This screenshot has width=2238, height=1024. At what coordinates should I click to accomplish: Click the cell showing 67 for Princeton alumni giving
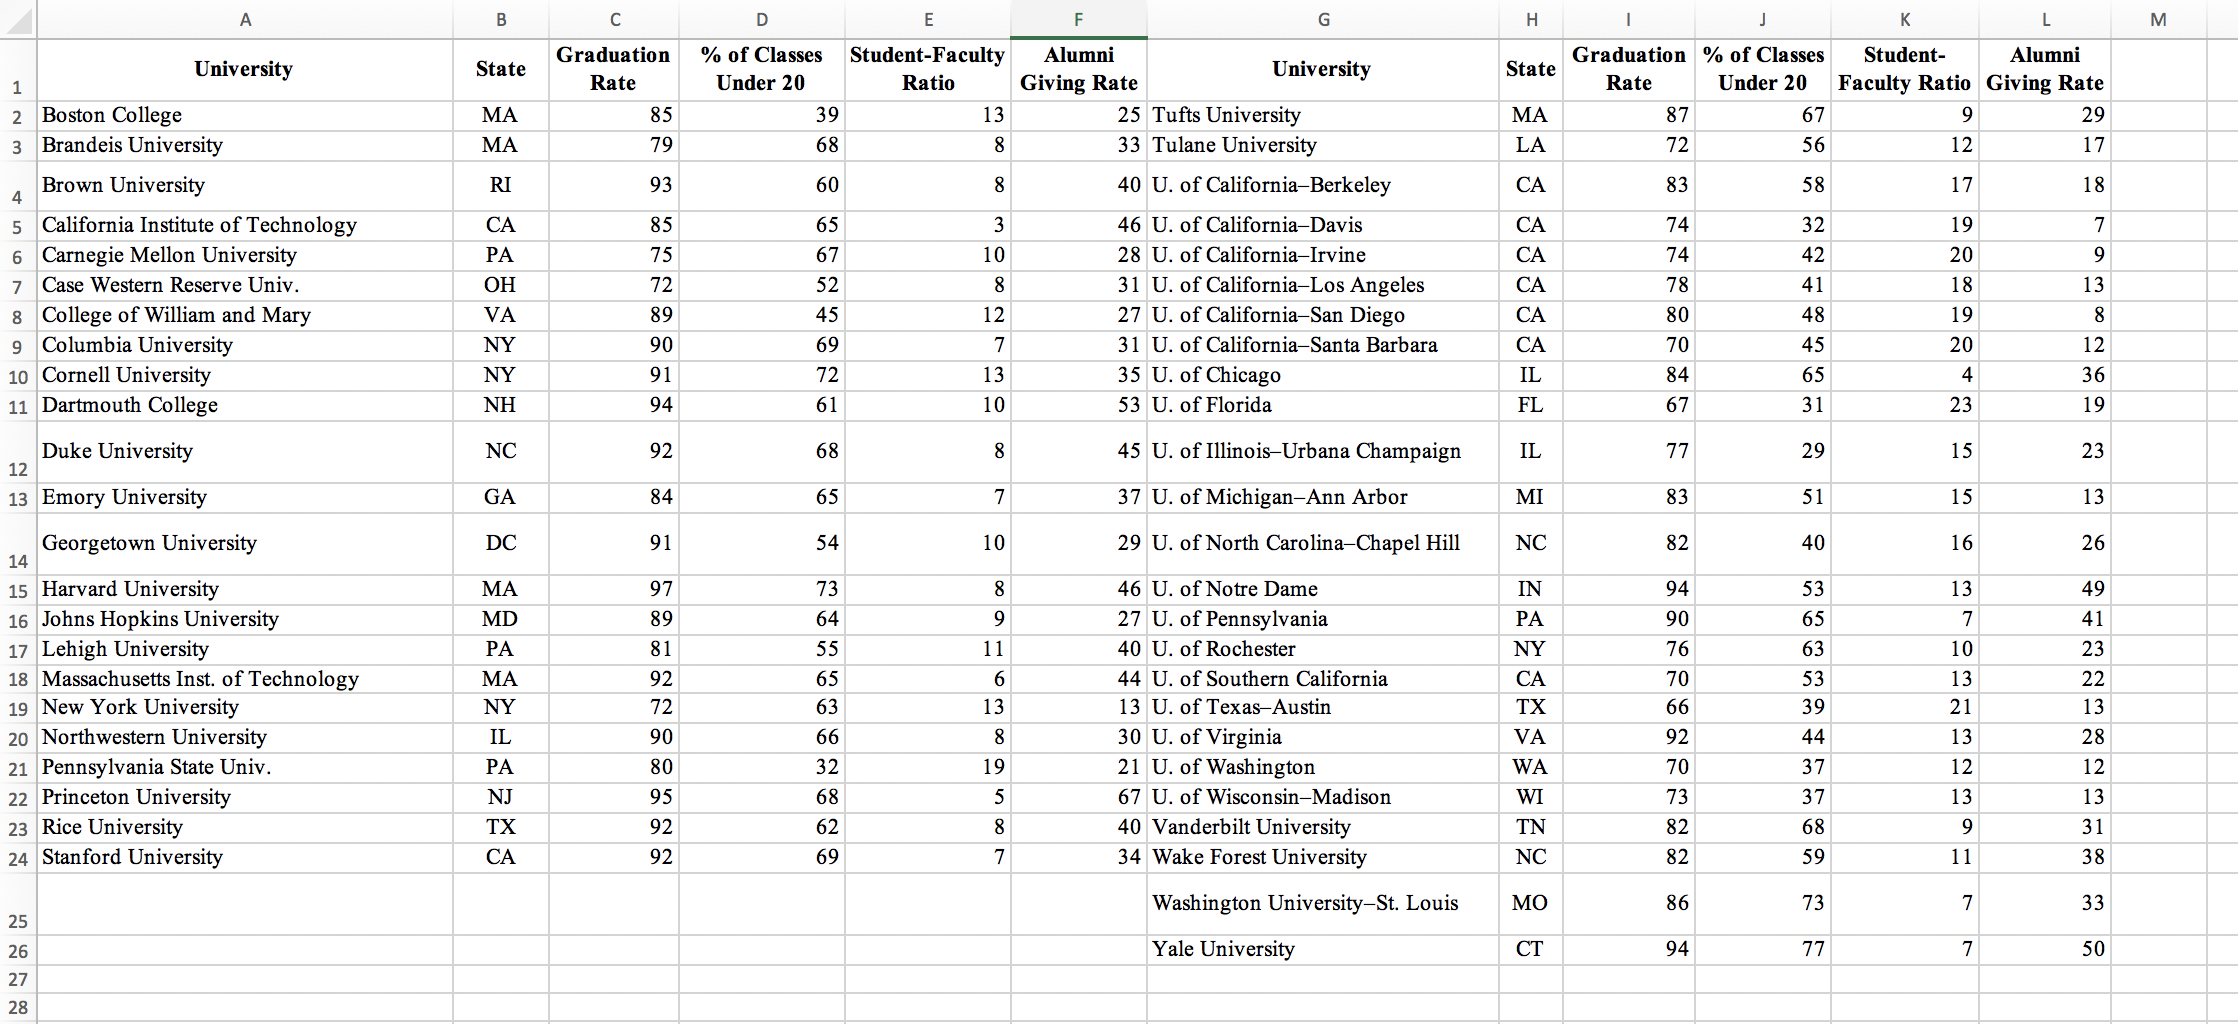click(x=1078, y=797)
